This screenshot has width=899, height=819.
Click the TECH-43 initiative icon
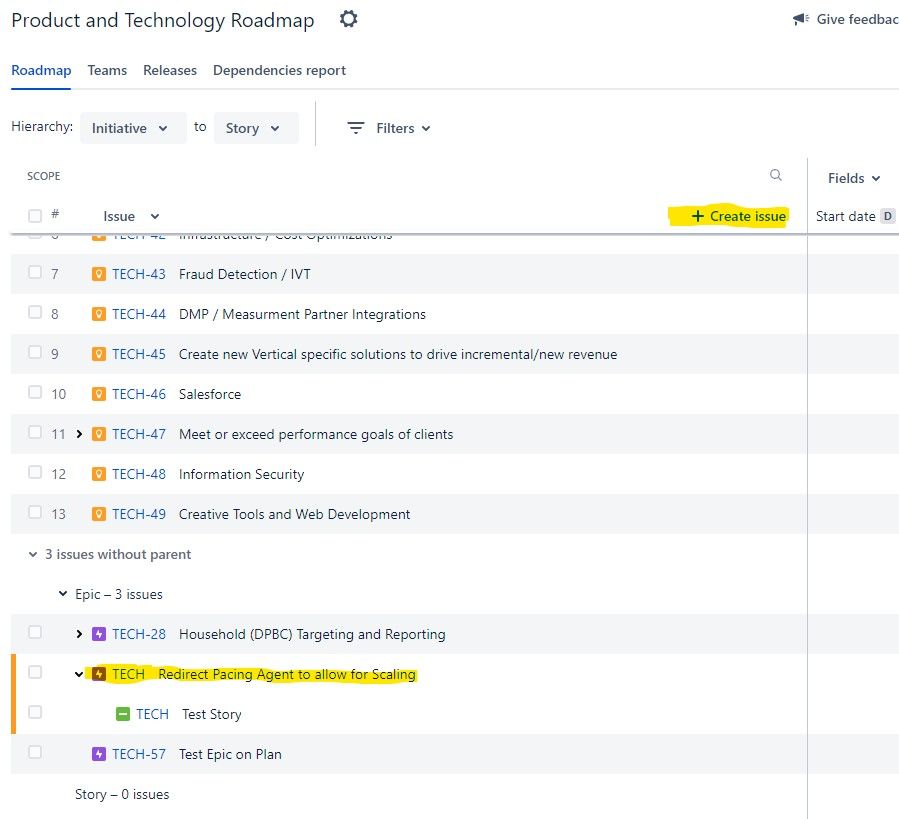99,274
